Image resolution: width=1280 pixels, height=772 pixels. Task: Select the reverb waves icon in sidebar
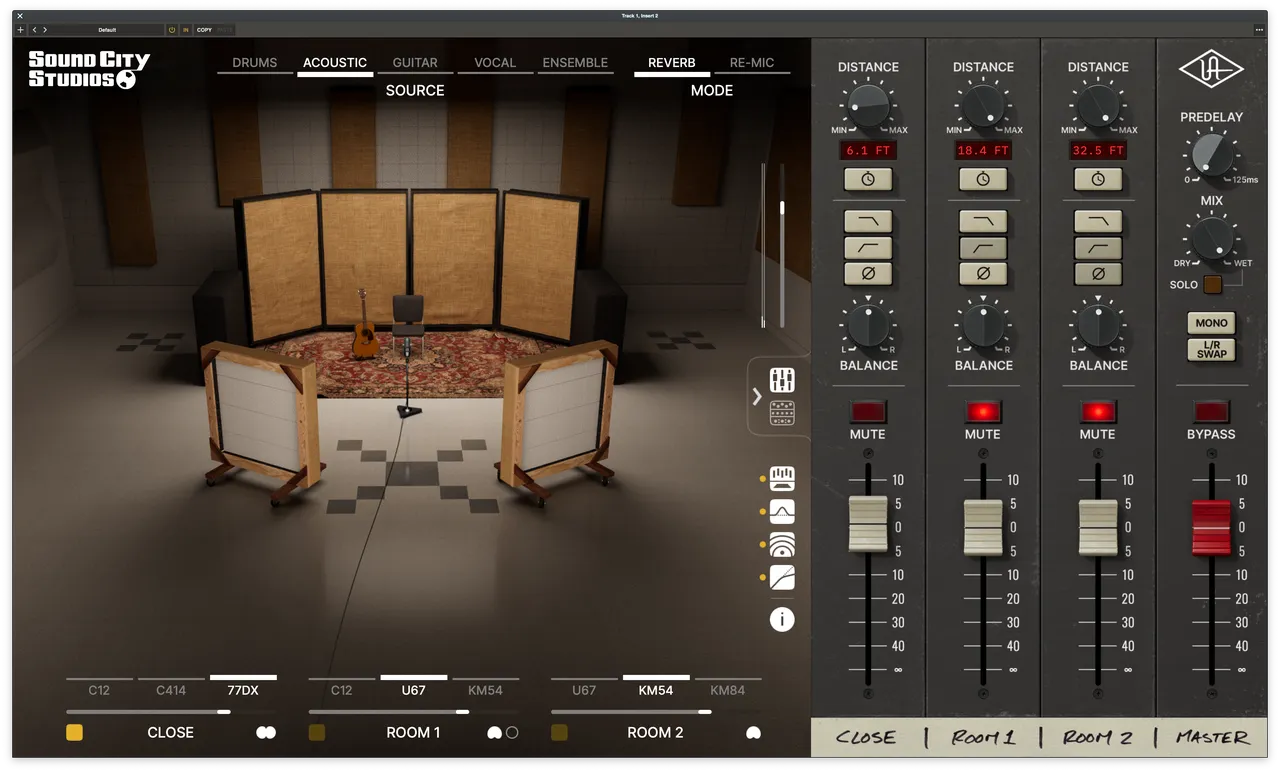[x=781, y=544]
